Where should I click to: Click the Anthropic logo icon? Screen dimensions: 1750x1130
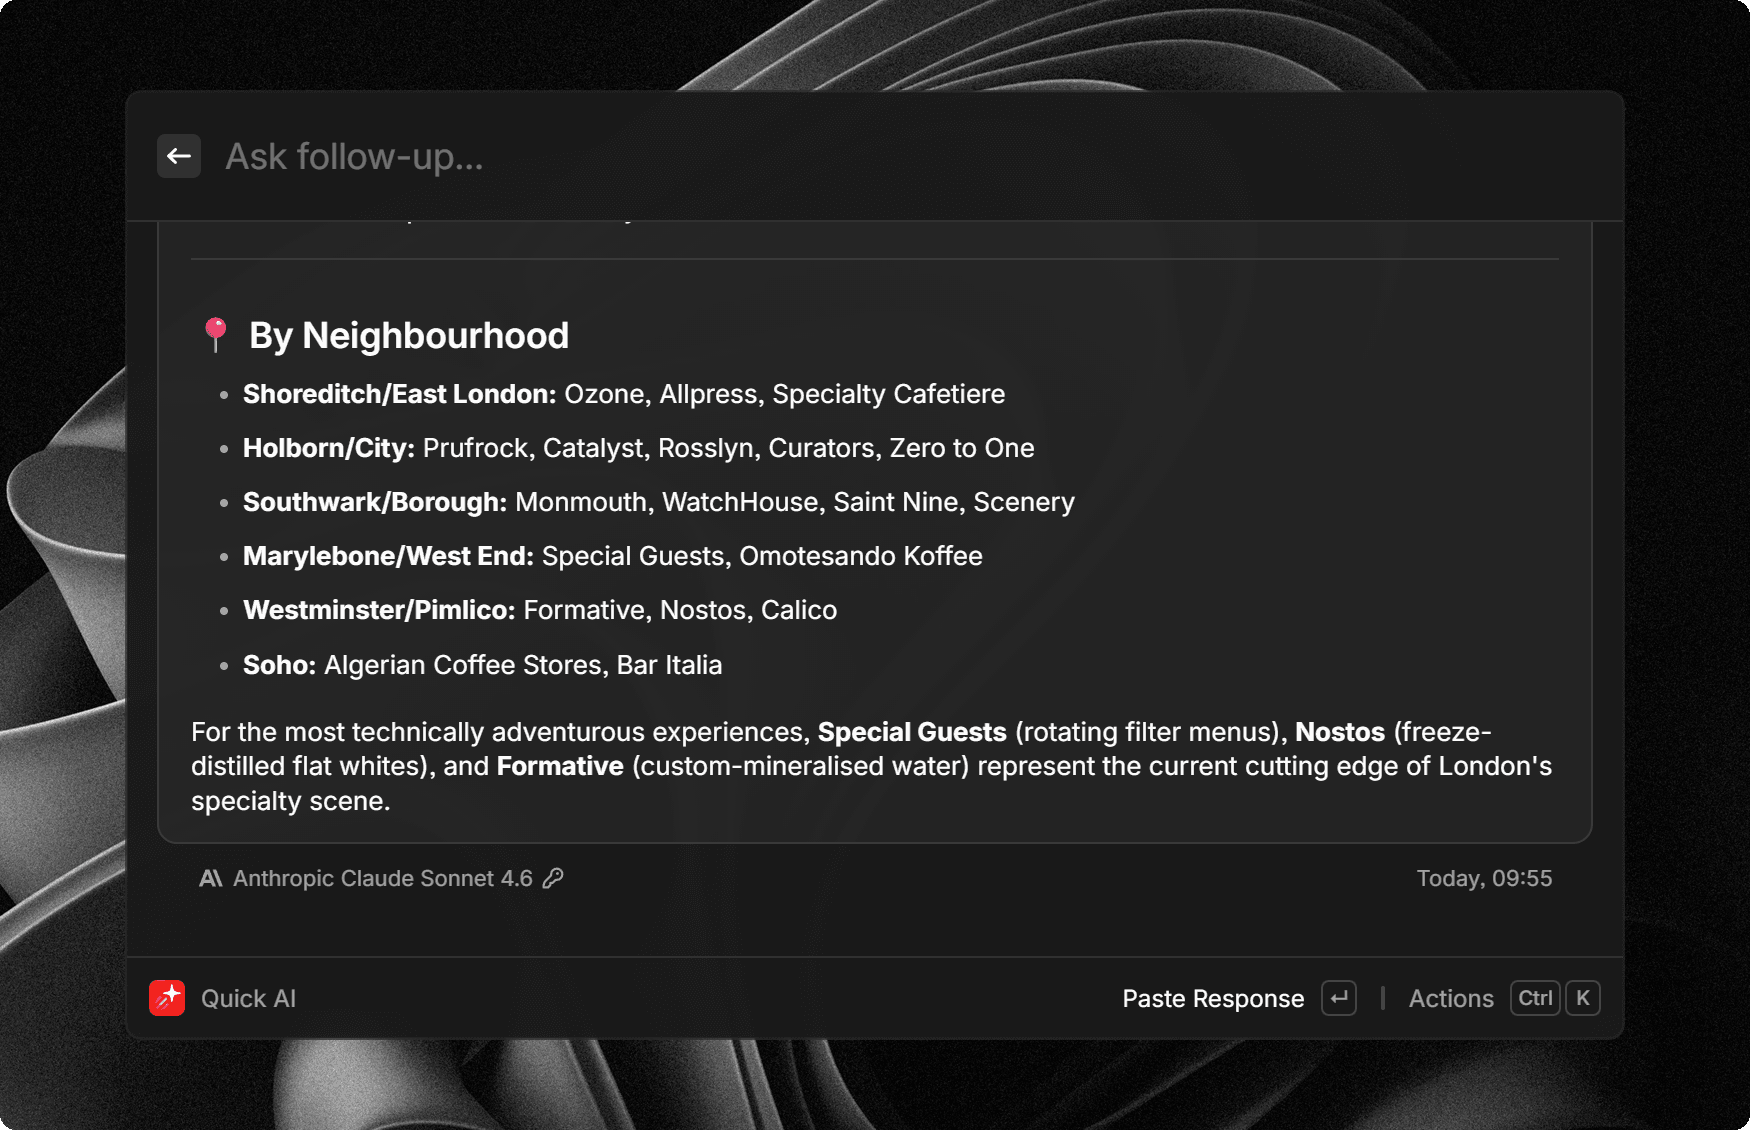(210, 878)
